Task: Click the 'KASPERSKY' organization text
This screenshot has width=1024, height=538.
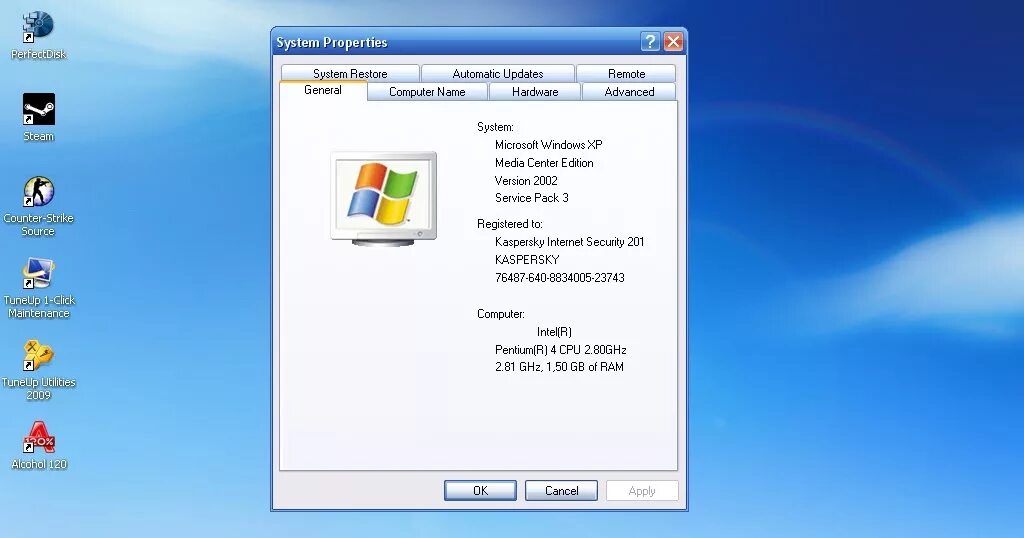Action: click(x=527, y=260)
